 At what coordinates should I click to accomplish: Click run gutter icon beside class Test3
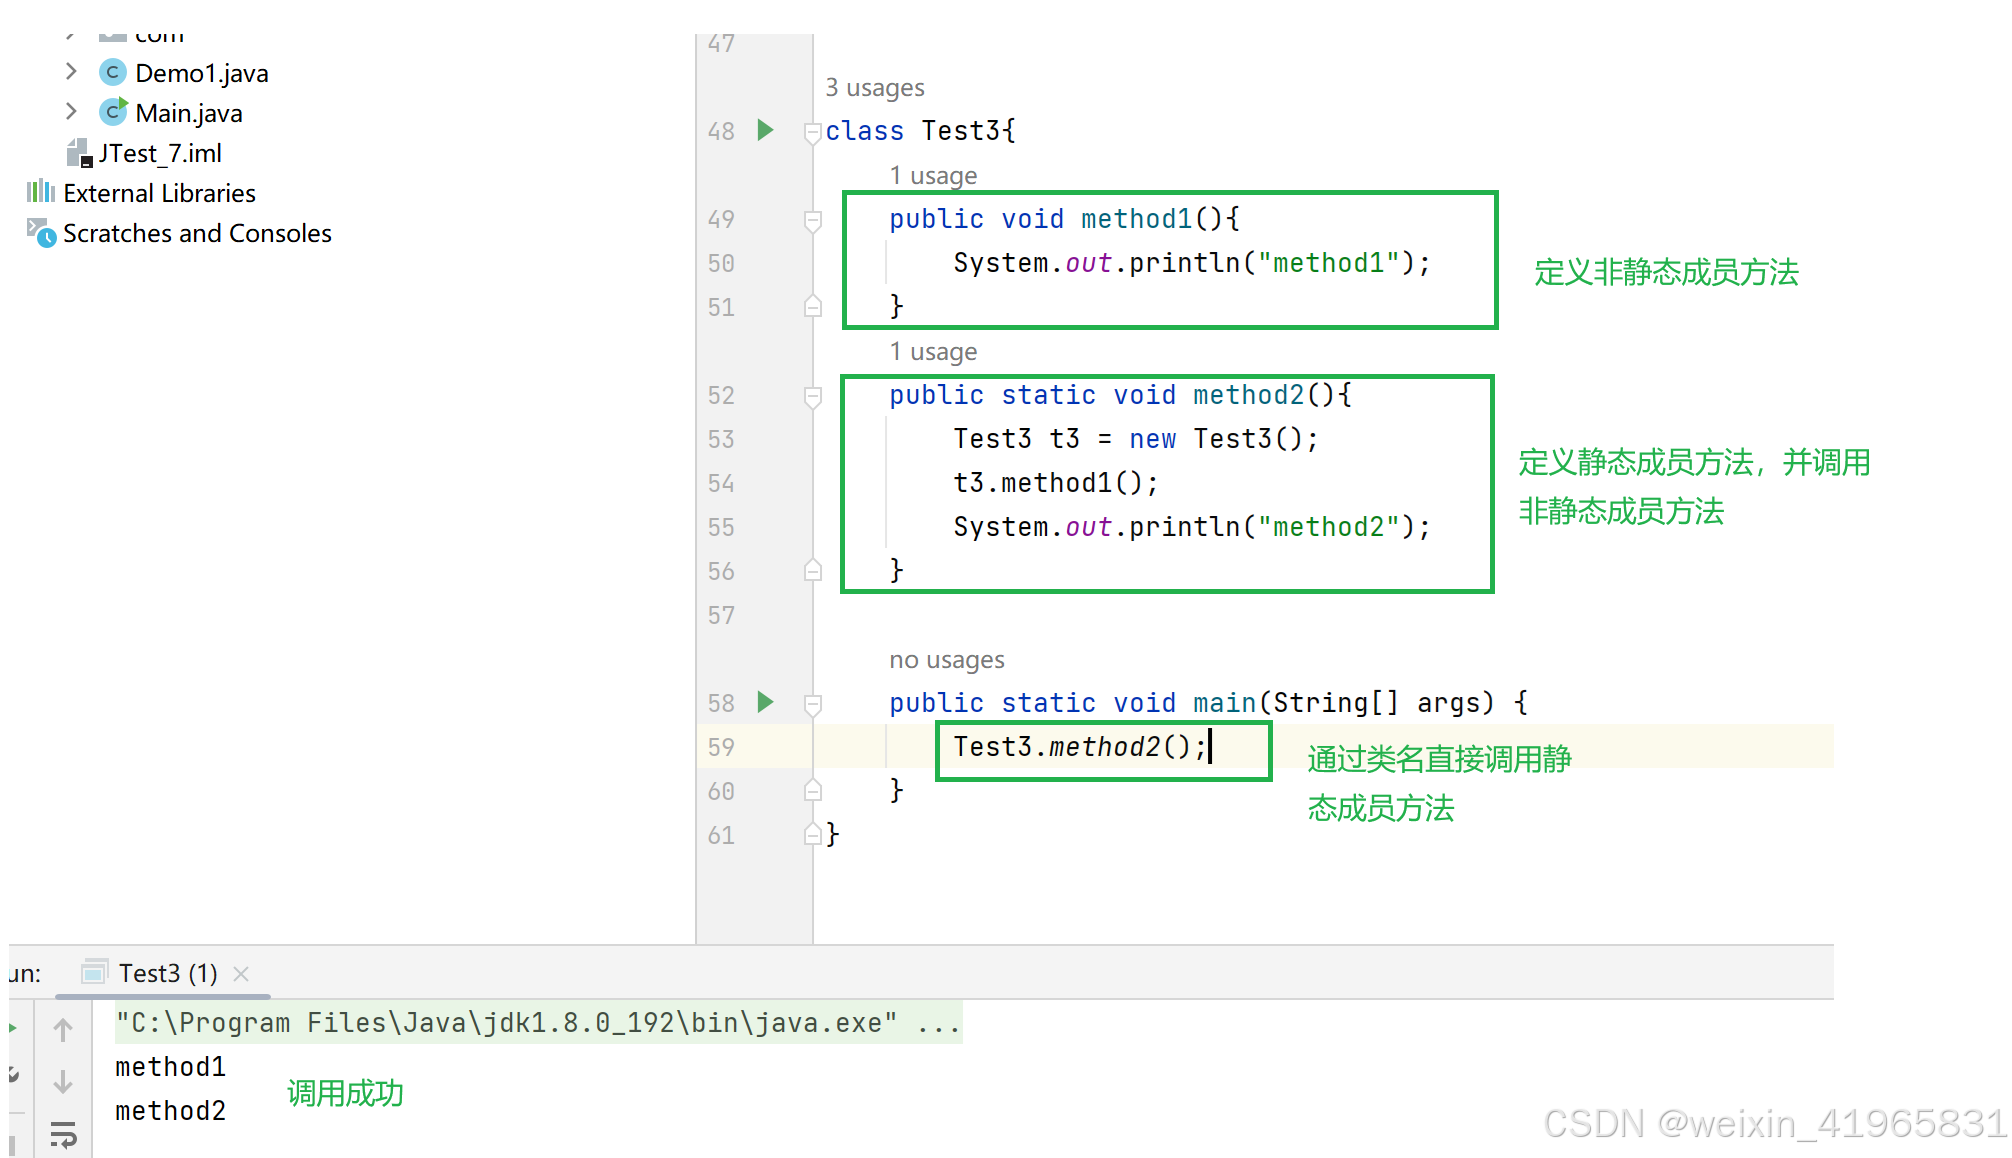765,130
